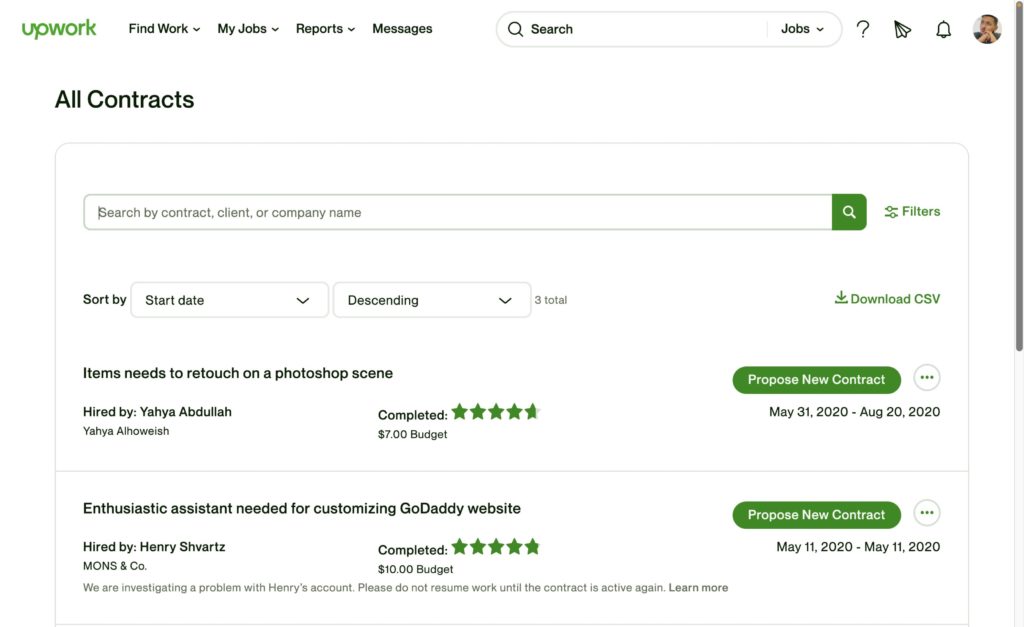Viewport: 1024px width, 627px height.
Task: Click the green search magnifier button
Action: pyautogui.click(x=849, y=212)
